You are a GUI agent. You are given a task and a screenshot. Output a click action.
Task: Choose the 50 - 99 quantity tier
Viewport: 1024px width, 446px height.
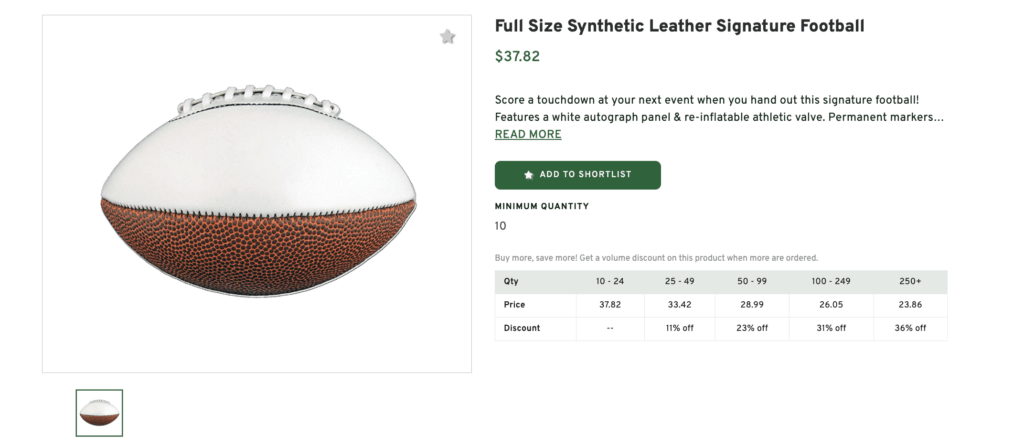pos(750,281)
